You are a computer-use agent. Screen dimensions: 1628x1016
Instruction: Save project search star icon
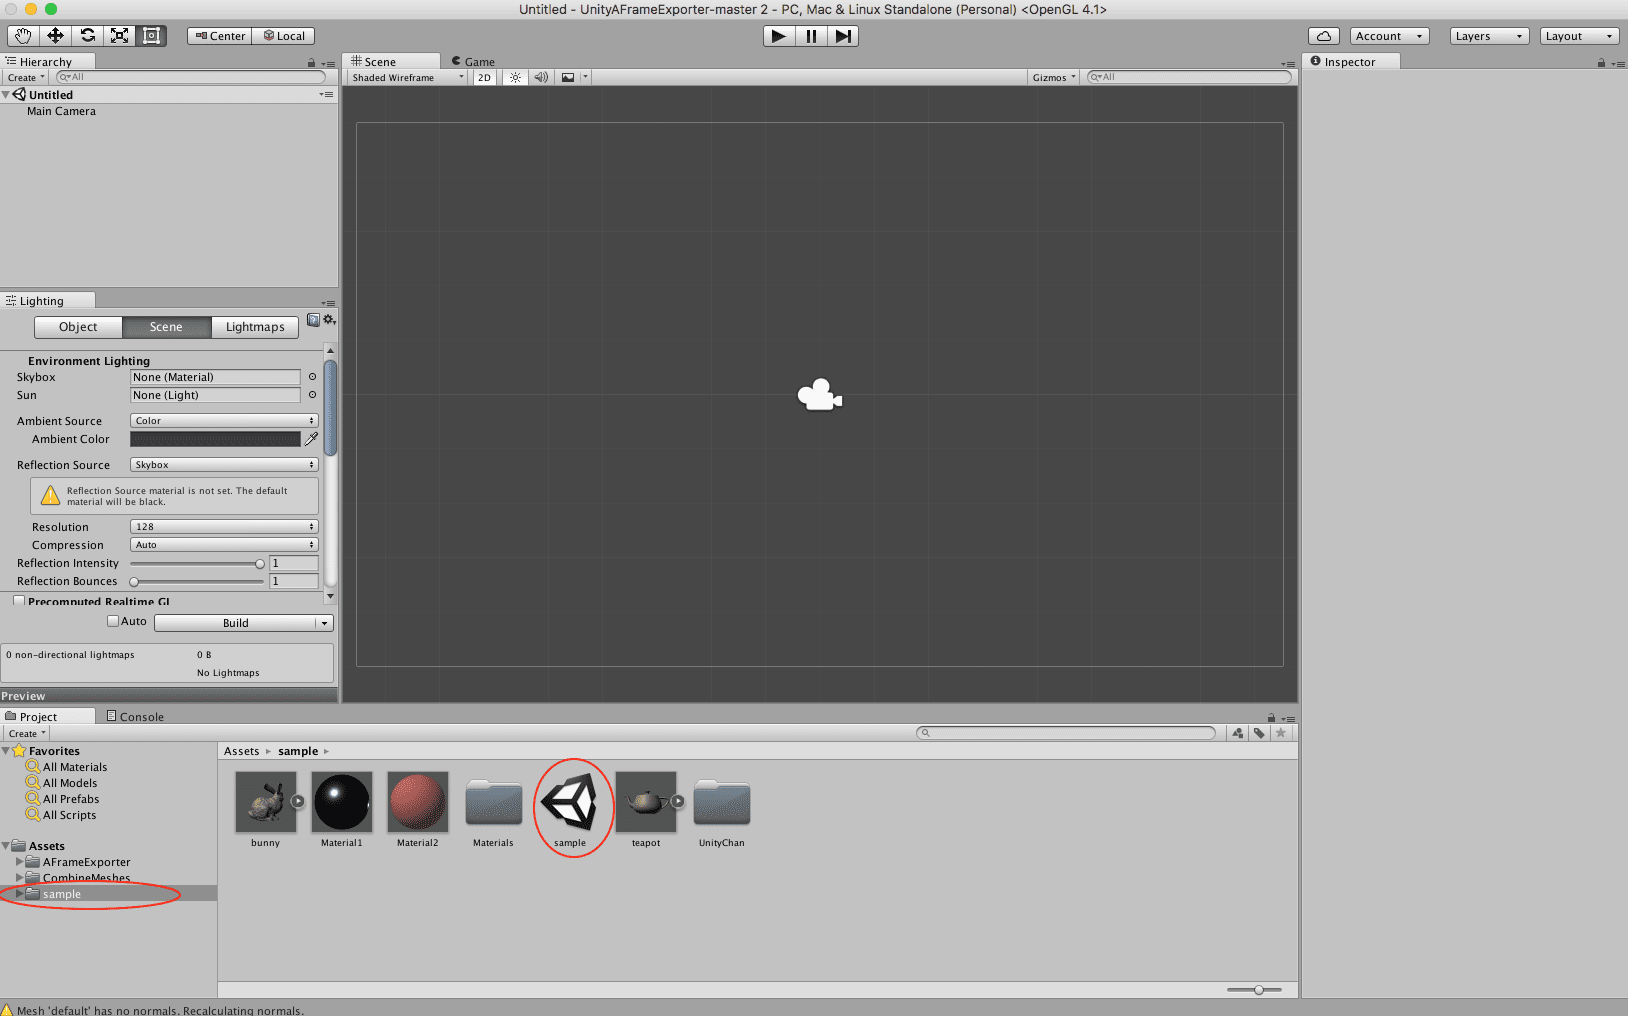1280,733
